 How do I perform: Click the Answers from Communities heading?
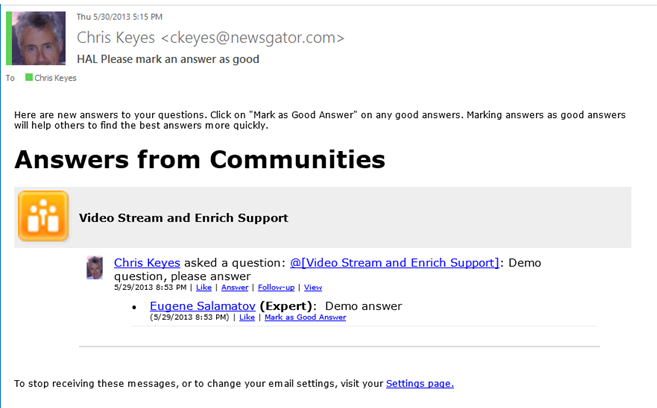coord(199,159)
